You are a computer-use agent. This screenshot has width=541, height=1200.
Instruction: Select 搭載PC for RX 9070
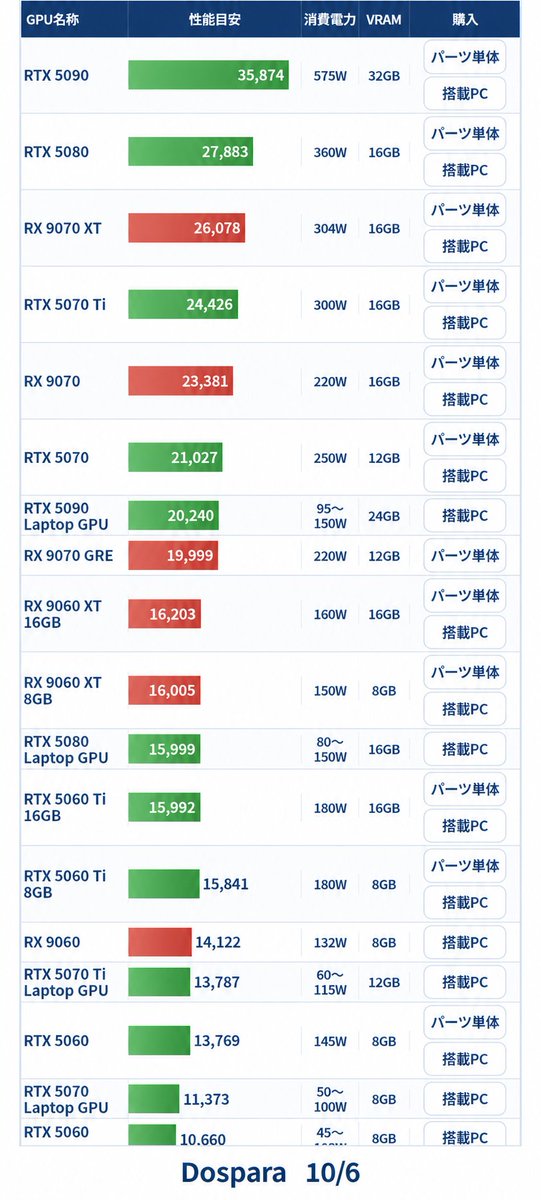click(x=465, y=400)
